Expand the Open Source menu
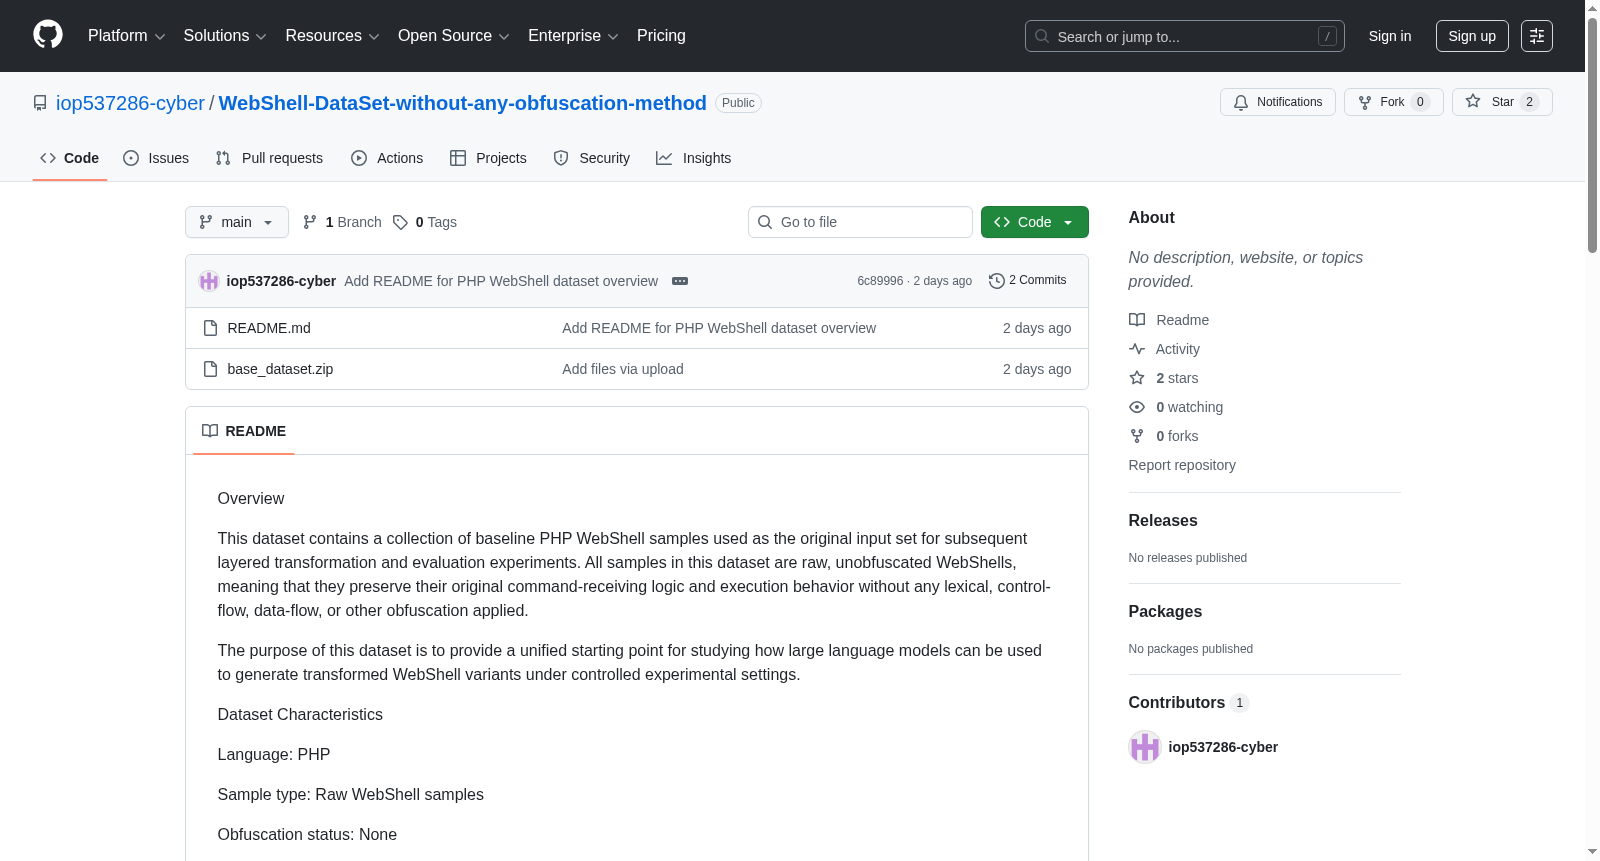The image size is (1600, 861). (x=454, y=36)
